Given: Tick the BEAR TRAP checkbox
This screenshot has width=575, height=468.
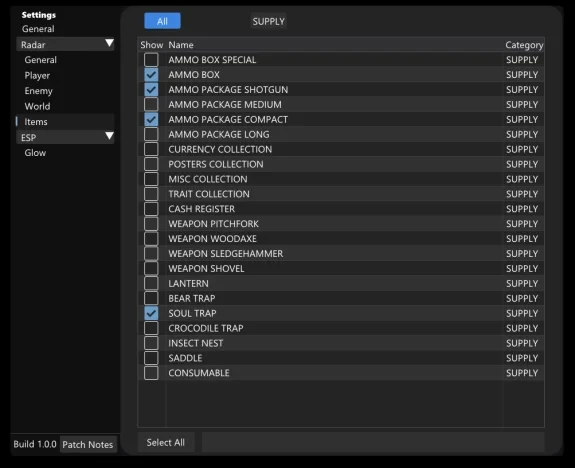Looking at the screenshot, I should pos(151,298).
